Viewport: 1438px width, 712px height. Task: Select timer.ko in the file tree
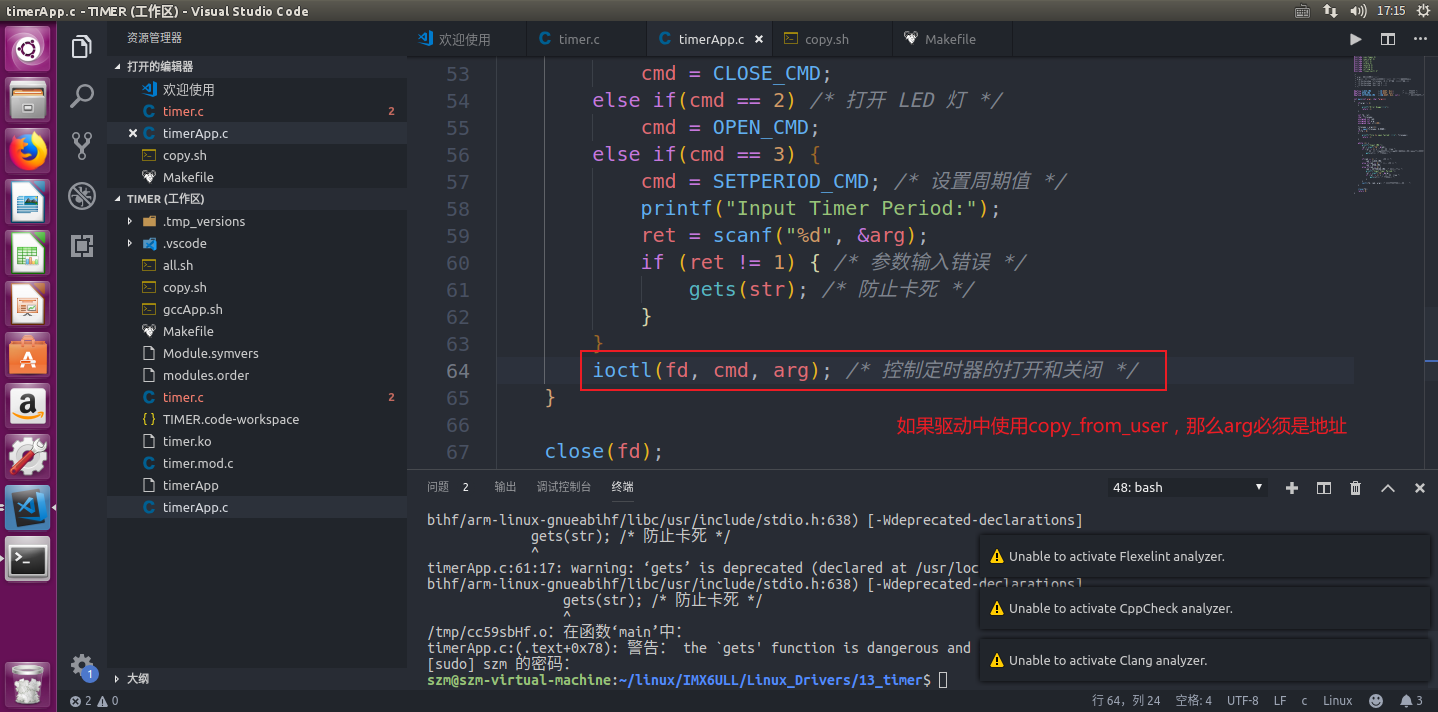coord(256,441)
